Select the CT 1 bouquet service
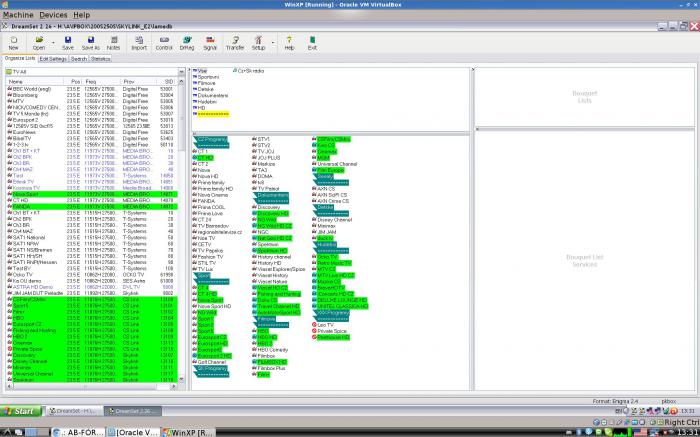700x437 pixels. tap(200, 151)
